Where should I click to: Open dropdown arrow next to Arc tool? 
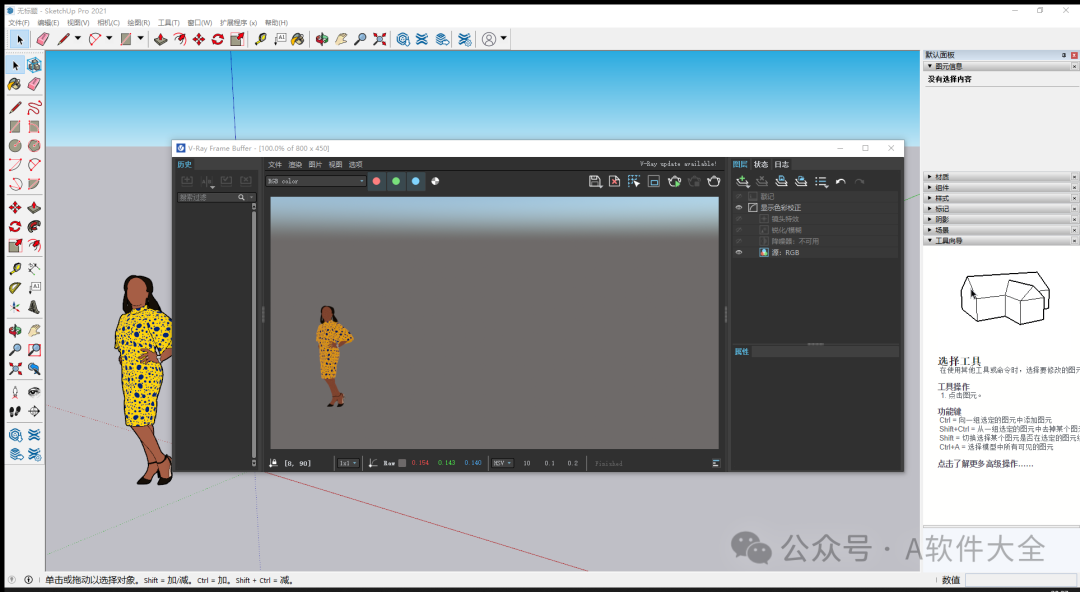[x=109, y=39]
